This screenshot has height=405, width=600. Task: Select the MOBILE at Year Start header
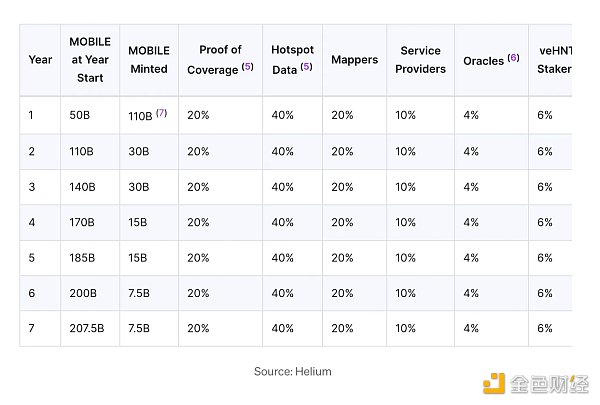tap(90, 60)
